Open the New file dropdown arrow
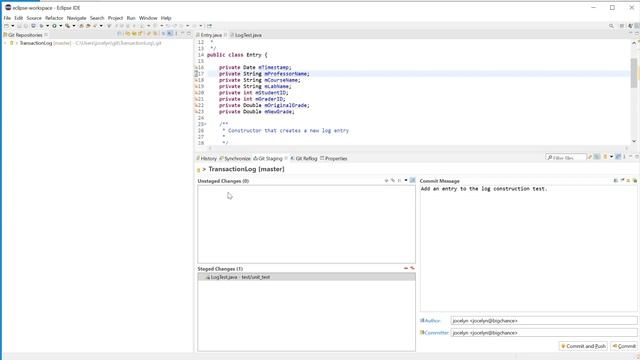Screen dimensions: 640x360 [x=13, y=26]
